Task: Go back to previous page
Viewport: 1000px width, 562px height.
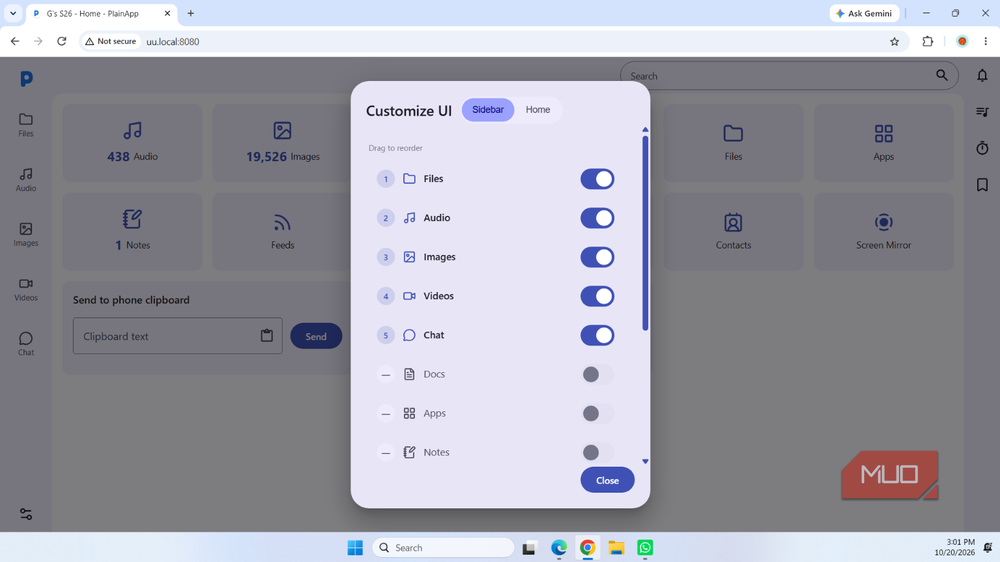Action: coord(15,41)
